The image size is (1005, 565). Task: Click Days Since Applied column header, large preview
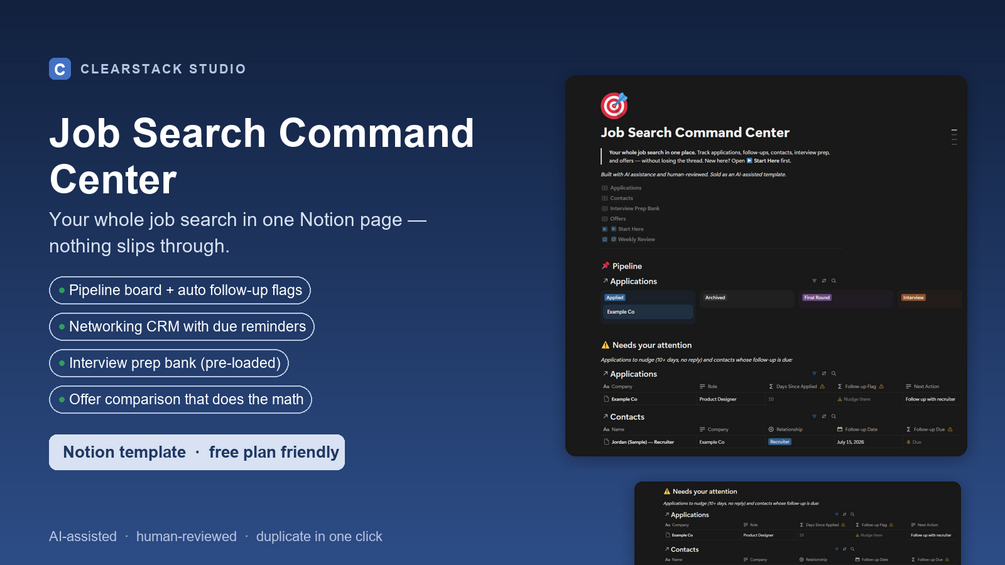797,386
